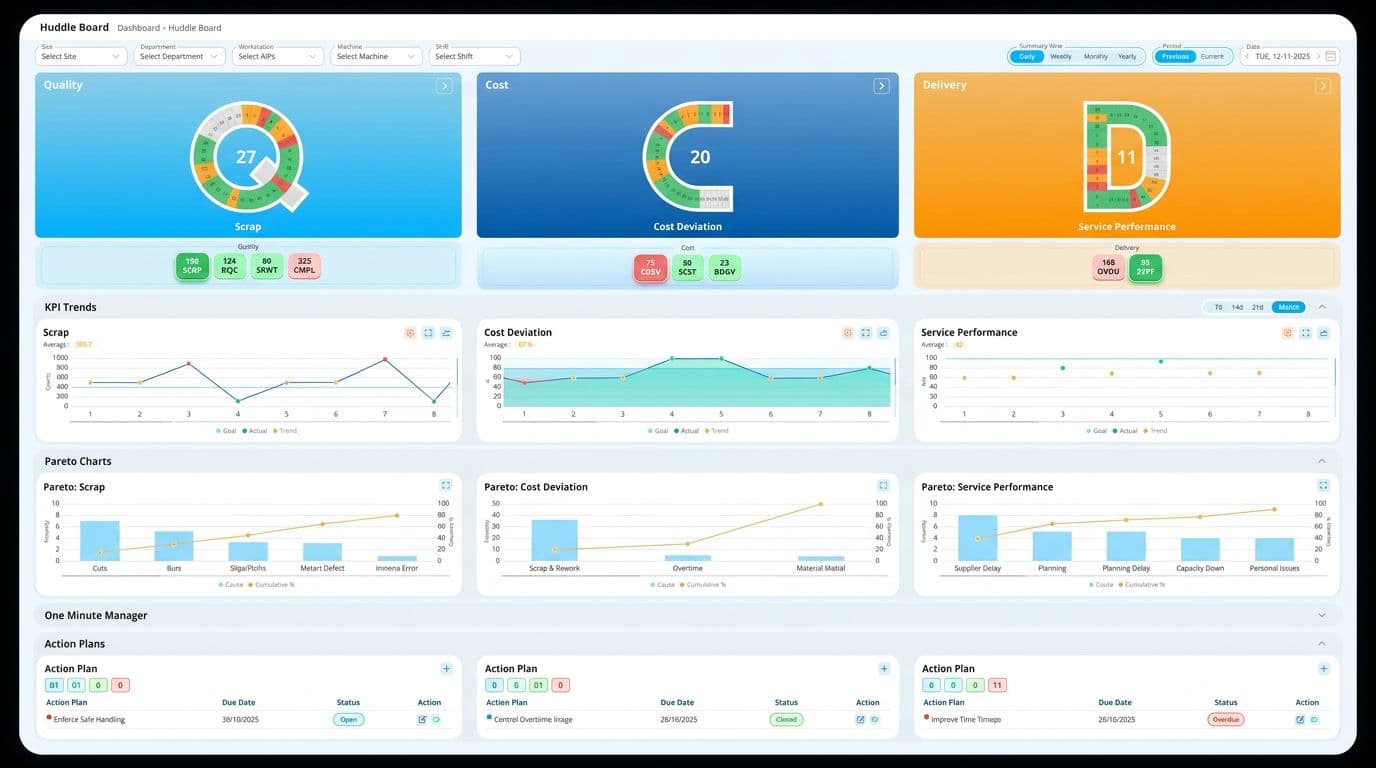This screenshot has height=768, width=1376.
Task: Click the chart-type icon on Scrap trend
Action: click(x=446, y=333)
